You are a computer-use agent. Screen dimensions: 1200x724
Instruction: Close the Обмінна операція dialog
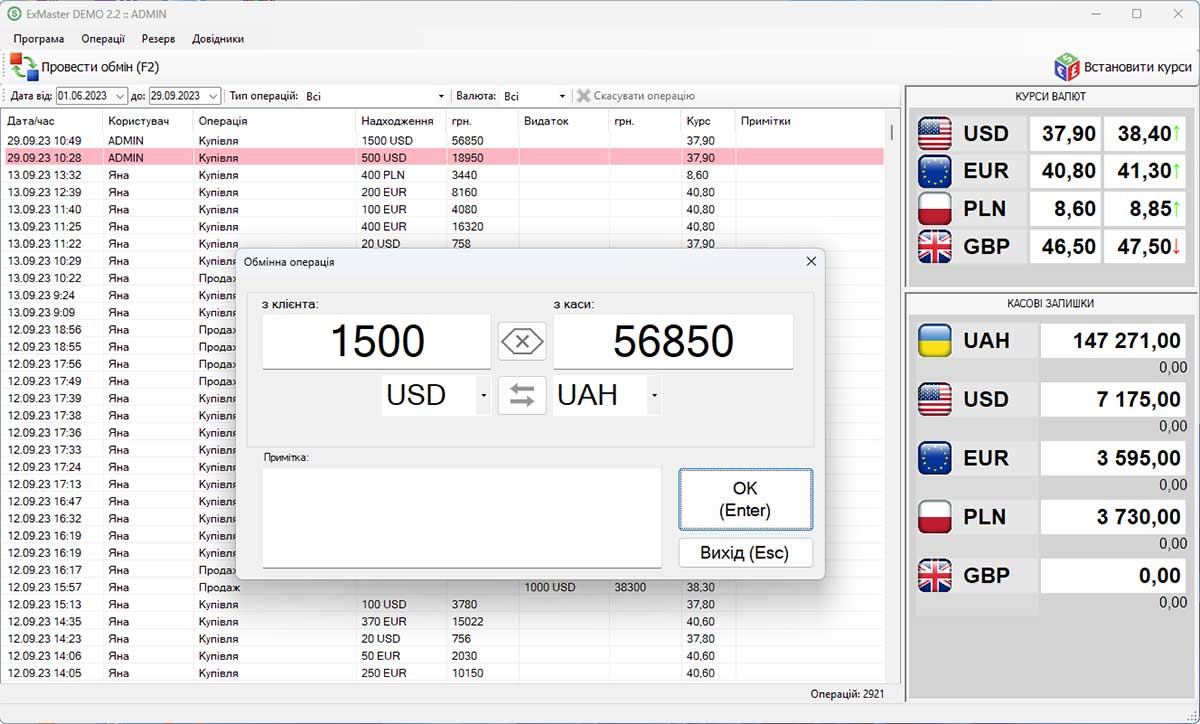[x=811, y=261]
